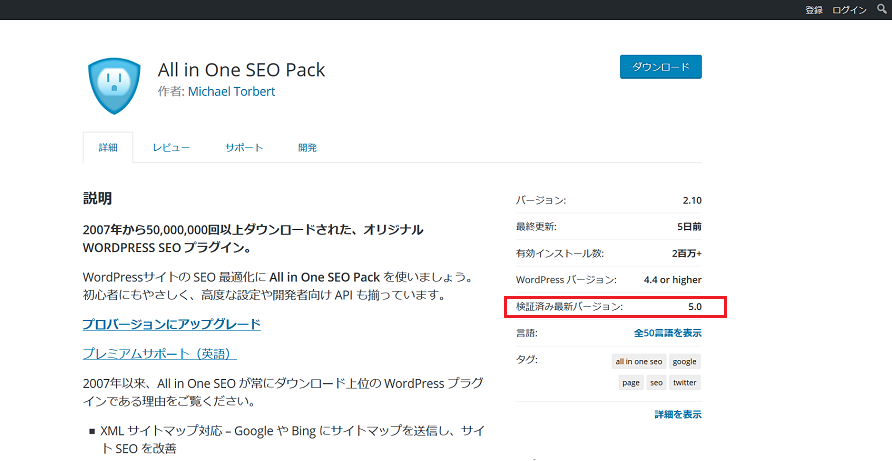Click the 登録 link in top bar
892x461 pixels.
(x=814, y=9)
